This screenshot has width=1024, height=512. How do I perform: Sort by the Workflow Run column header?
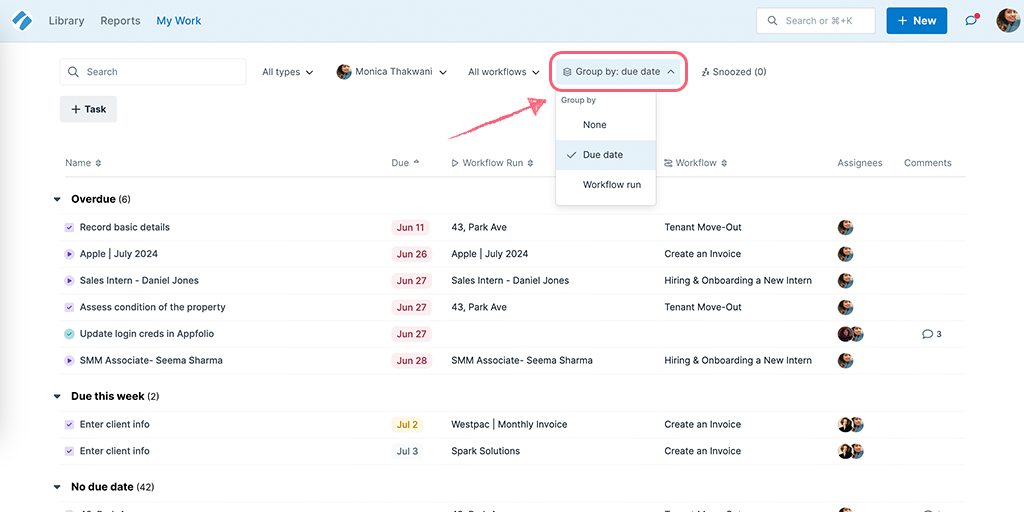click(x=493, y=163)
